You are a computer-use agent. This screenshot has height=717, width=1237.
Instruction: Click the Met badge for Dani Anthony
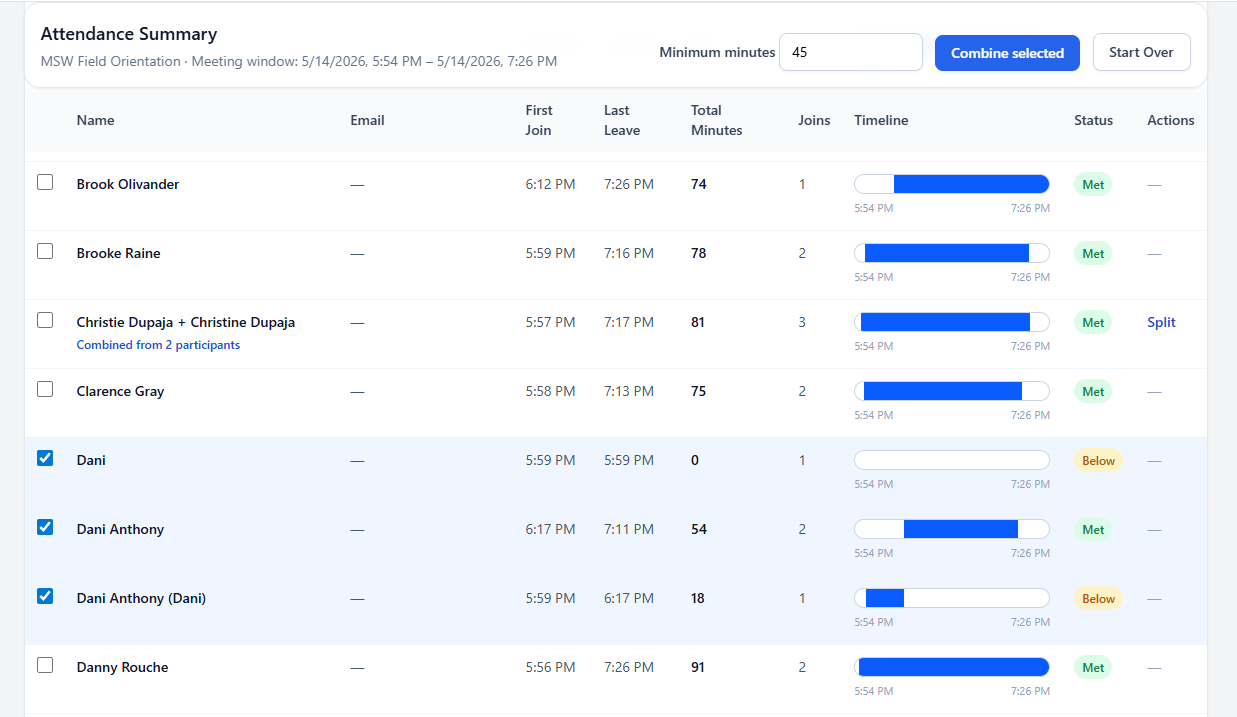(1093, 530)
